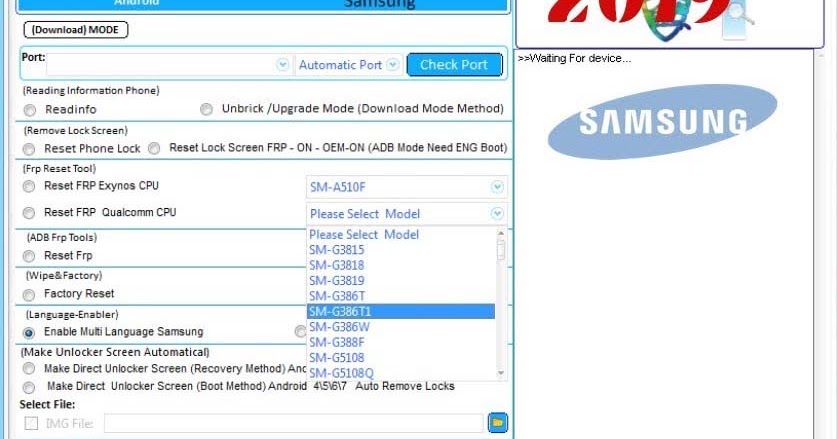Select the Readinfo radio button

[30, 110]
